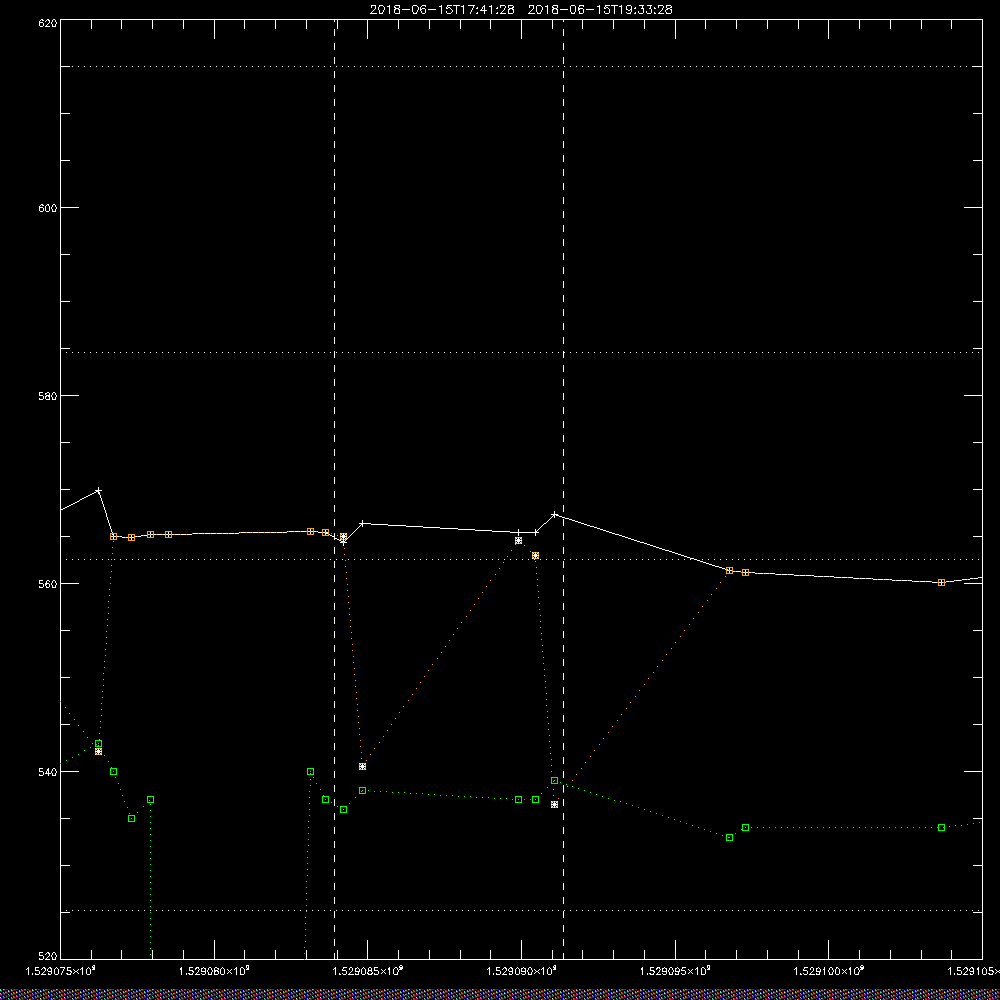Click the right vertical dashed line

pyautogui.click(x=563, y=489)
